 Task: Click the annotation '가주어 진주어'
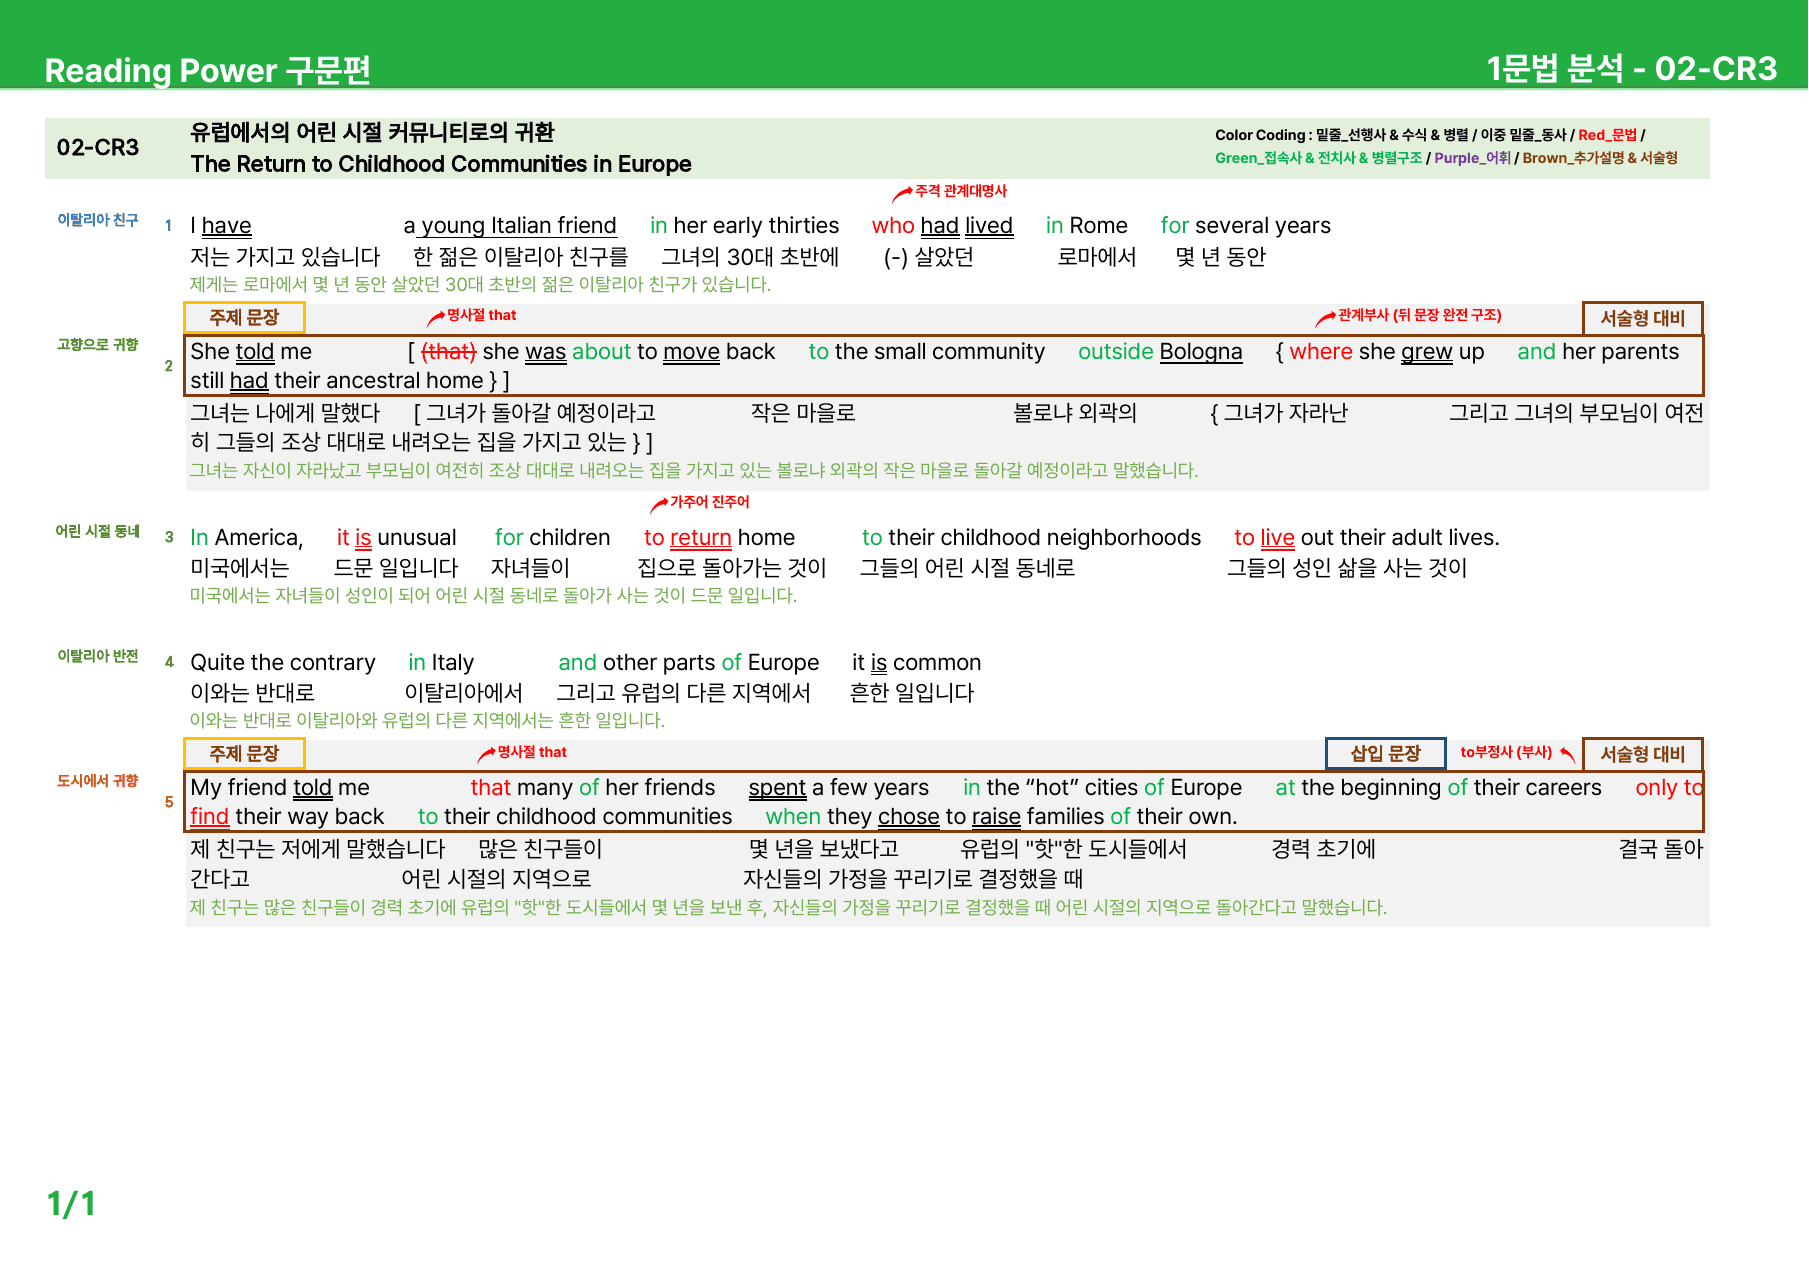click(x=709, y=502)
